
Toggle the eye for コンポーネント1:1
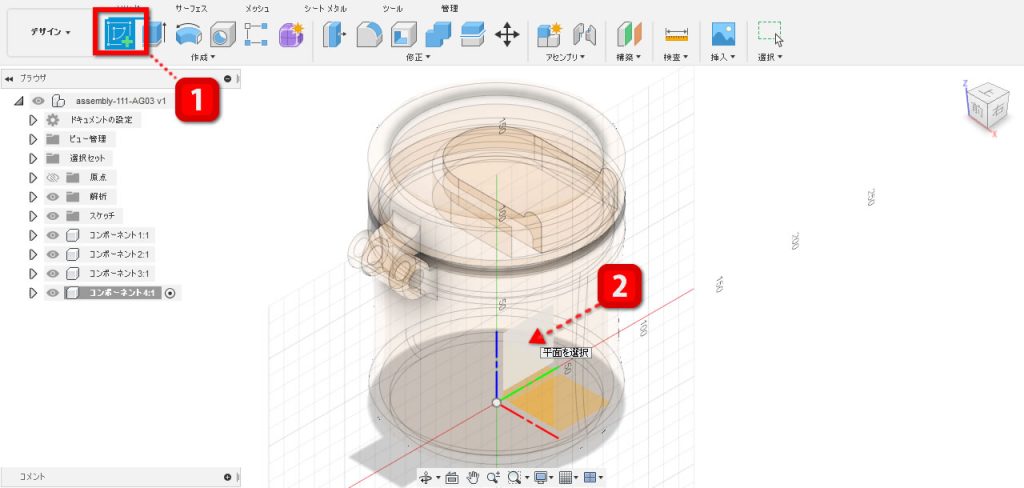[x=54, y=235]
